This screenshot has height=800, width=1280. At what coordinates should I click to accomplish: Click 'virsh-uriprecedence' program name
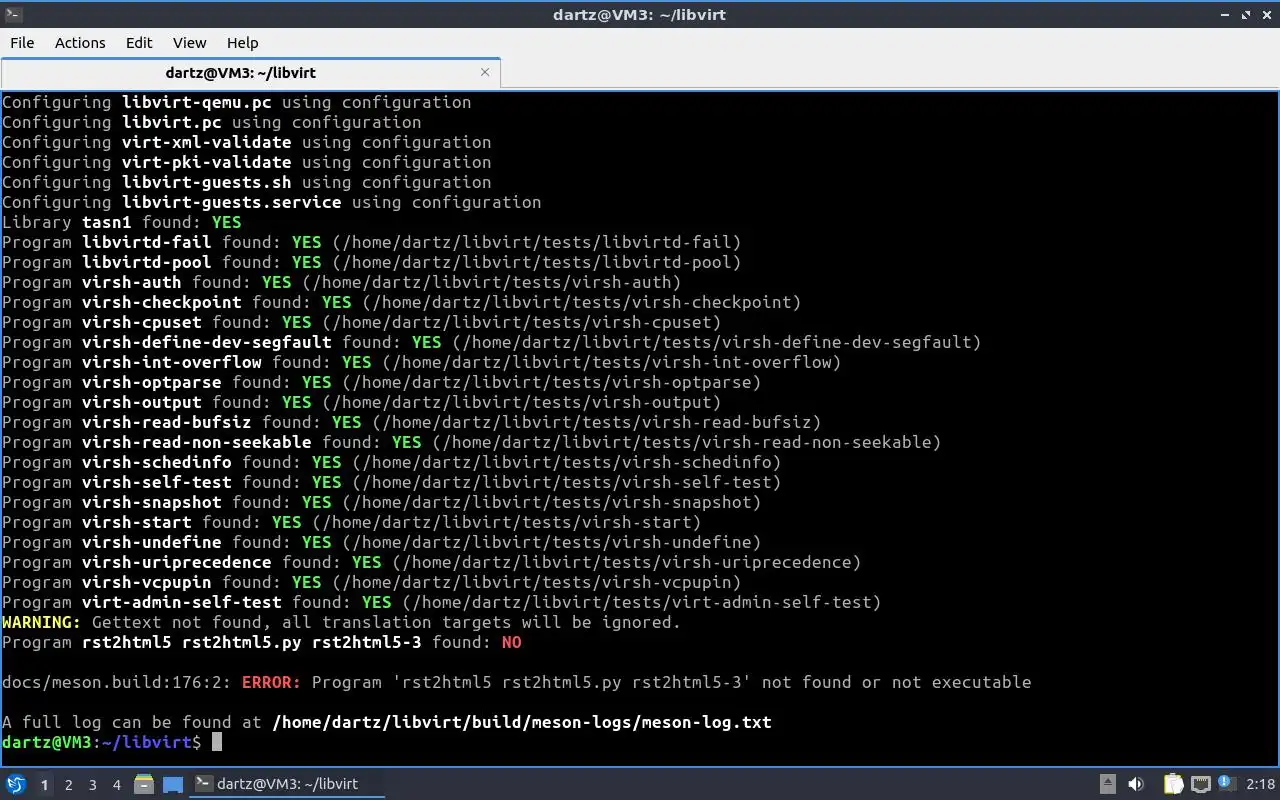click(176, 562)
